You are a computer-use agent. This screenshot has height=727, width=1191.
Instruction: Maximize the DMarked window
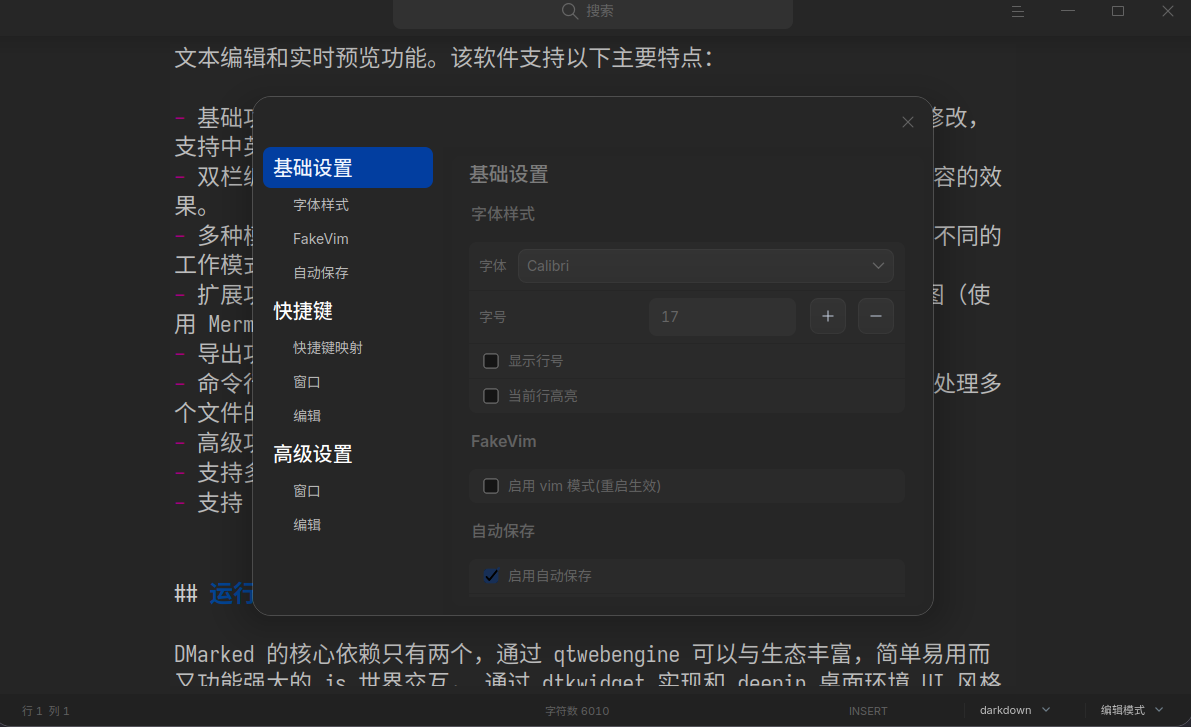(1118, 11)
